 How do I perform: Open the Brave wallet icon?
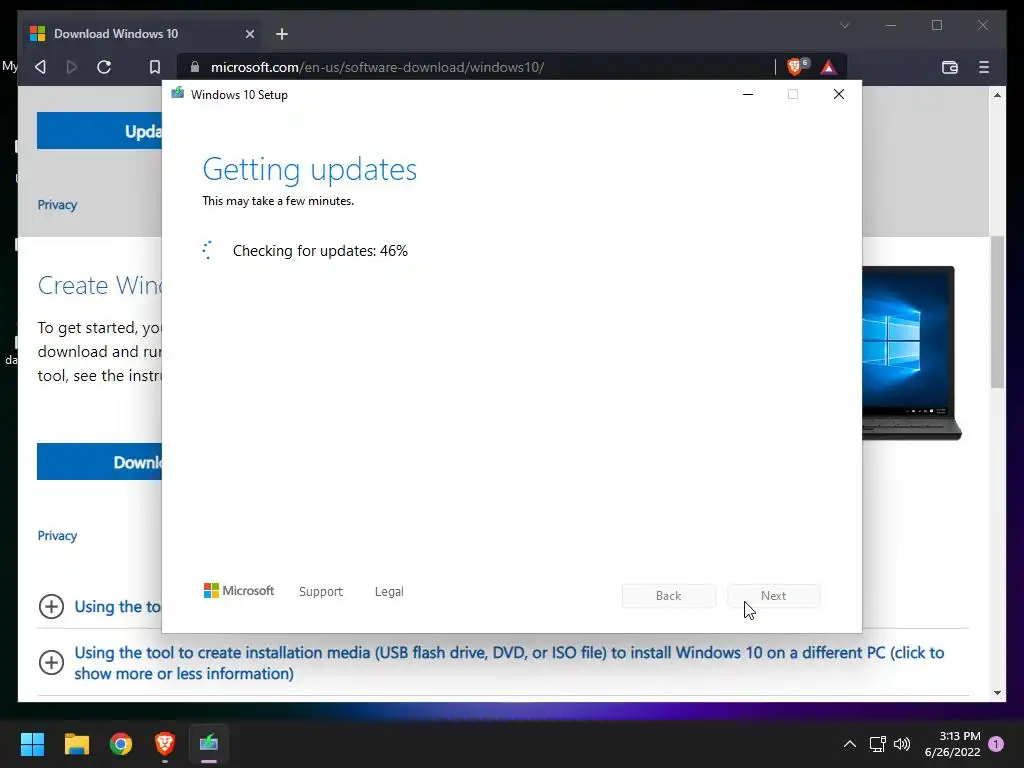(950, 67)
